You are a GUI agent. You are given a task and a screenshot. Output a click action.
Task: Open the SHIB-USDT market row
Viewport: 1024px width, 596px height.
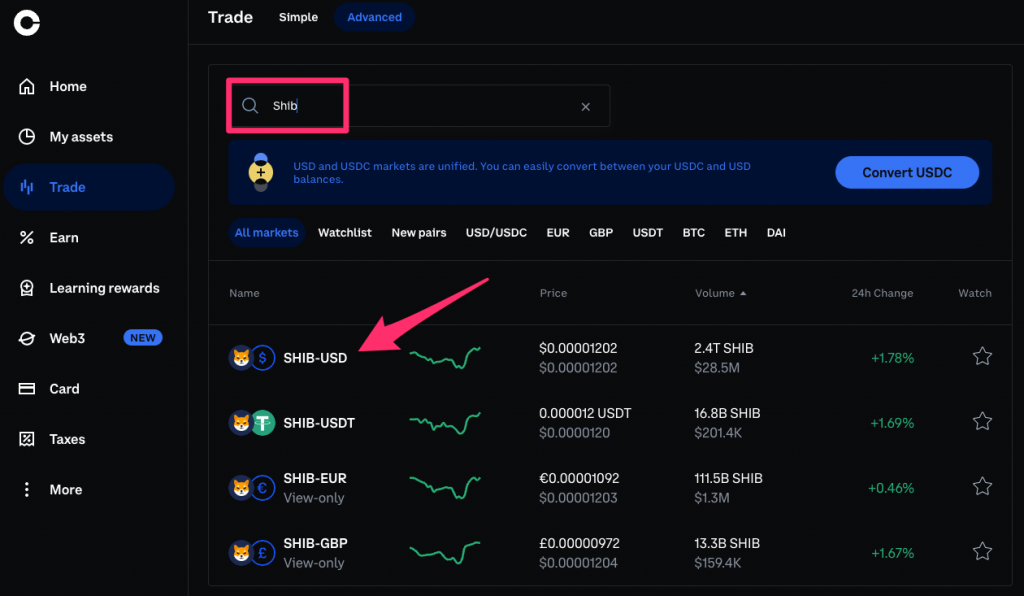(x=610, y=423)
